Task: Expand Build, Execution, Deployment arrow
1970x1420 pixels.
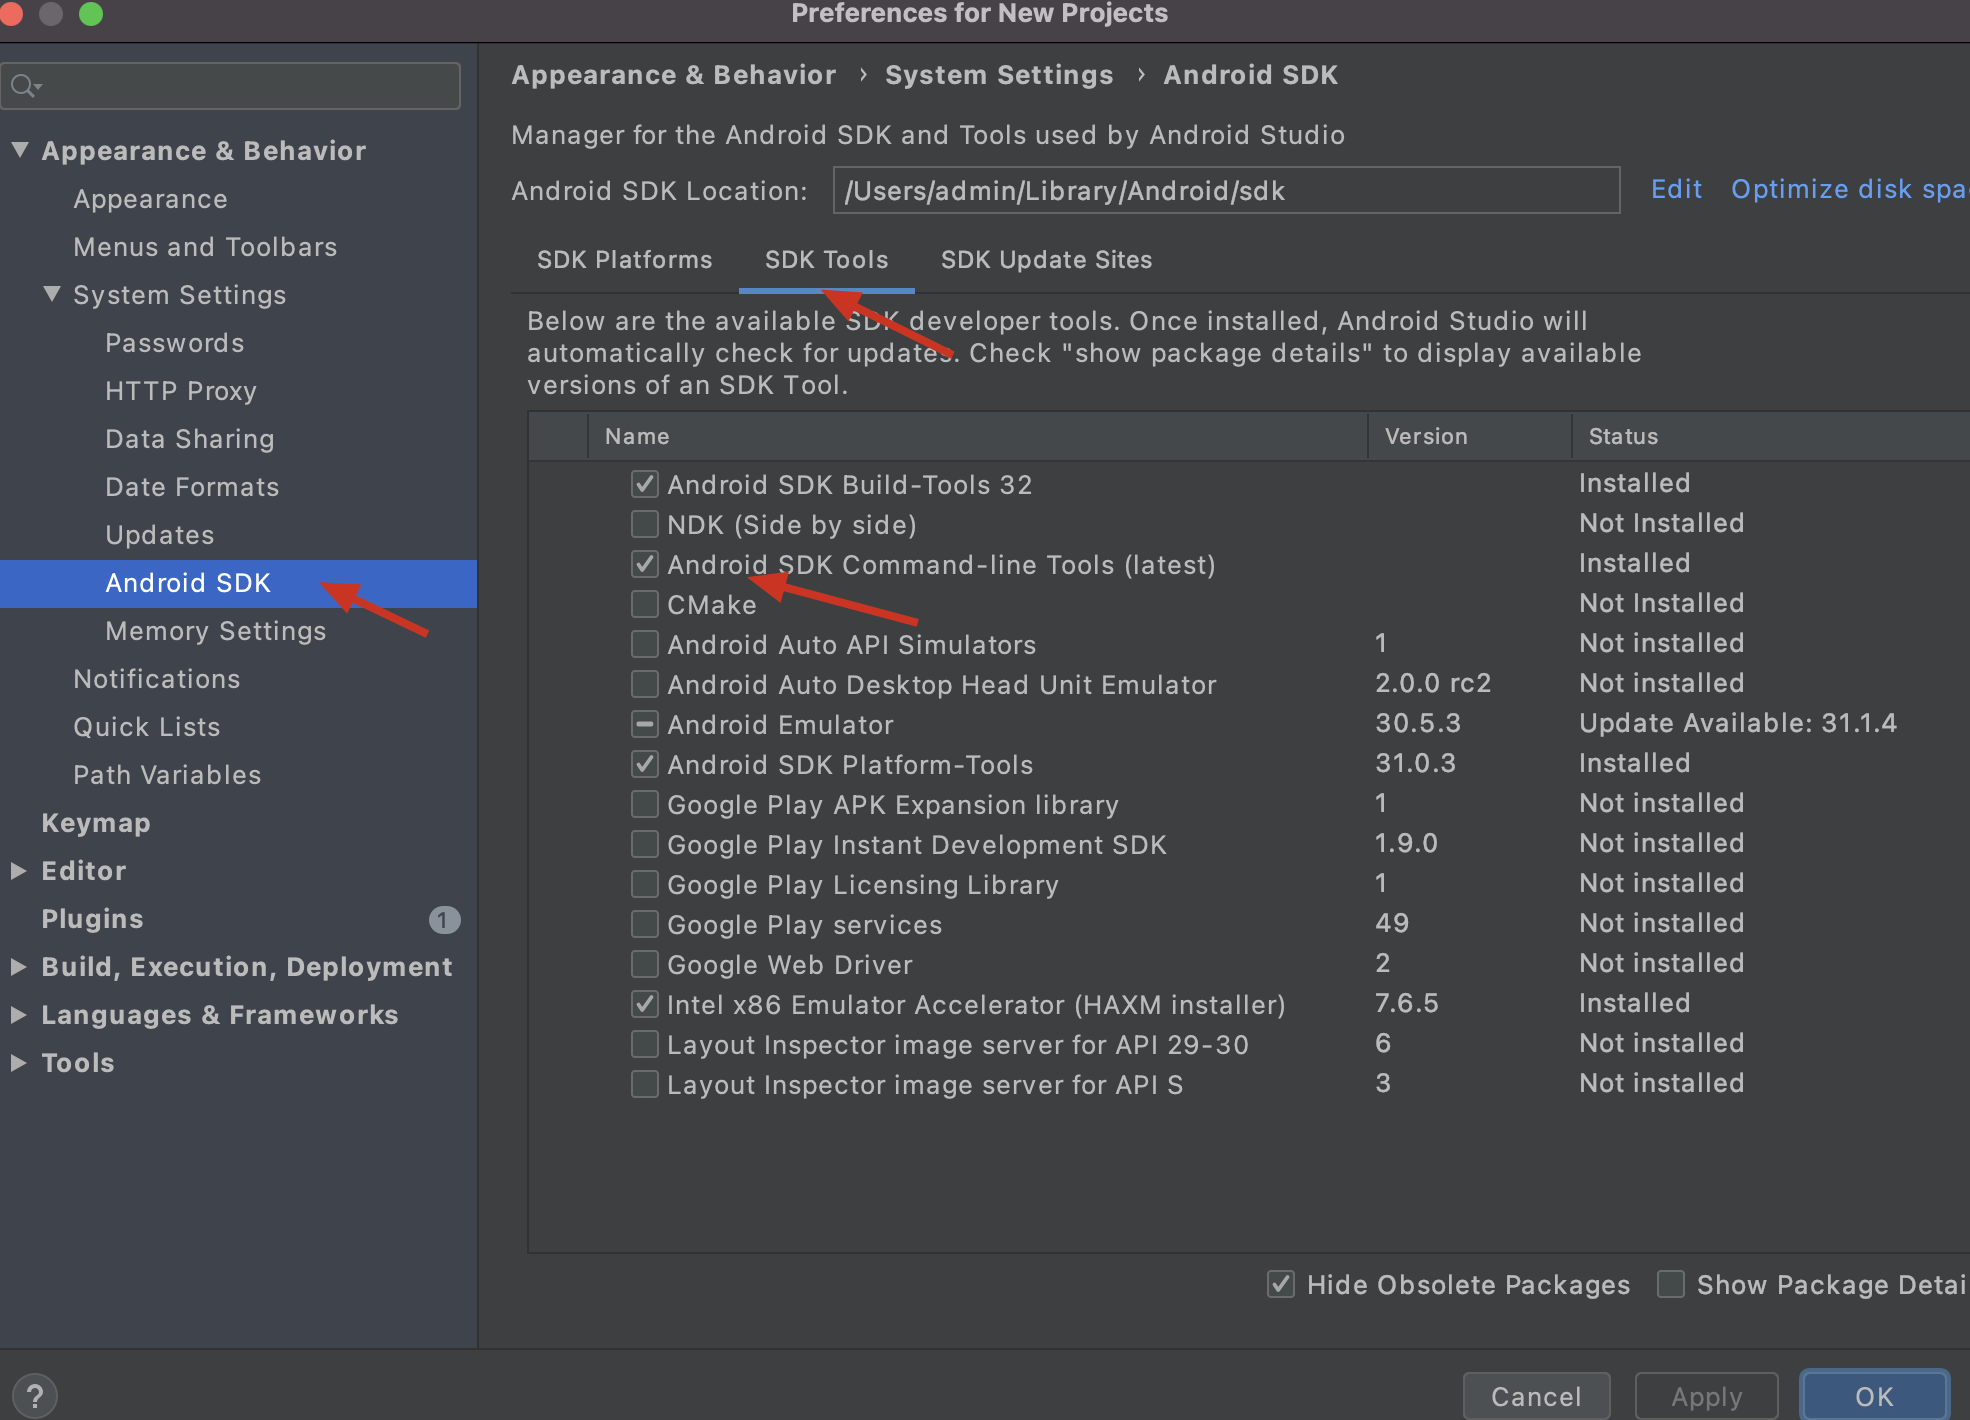Action: coord(18,967)
